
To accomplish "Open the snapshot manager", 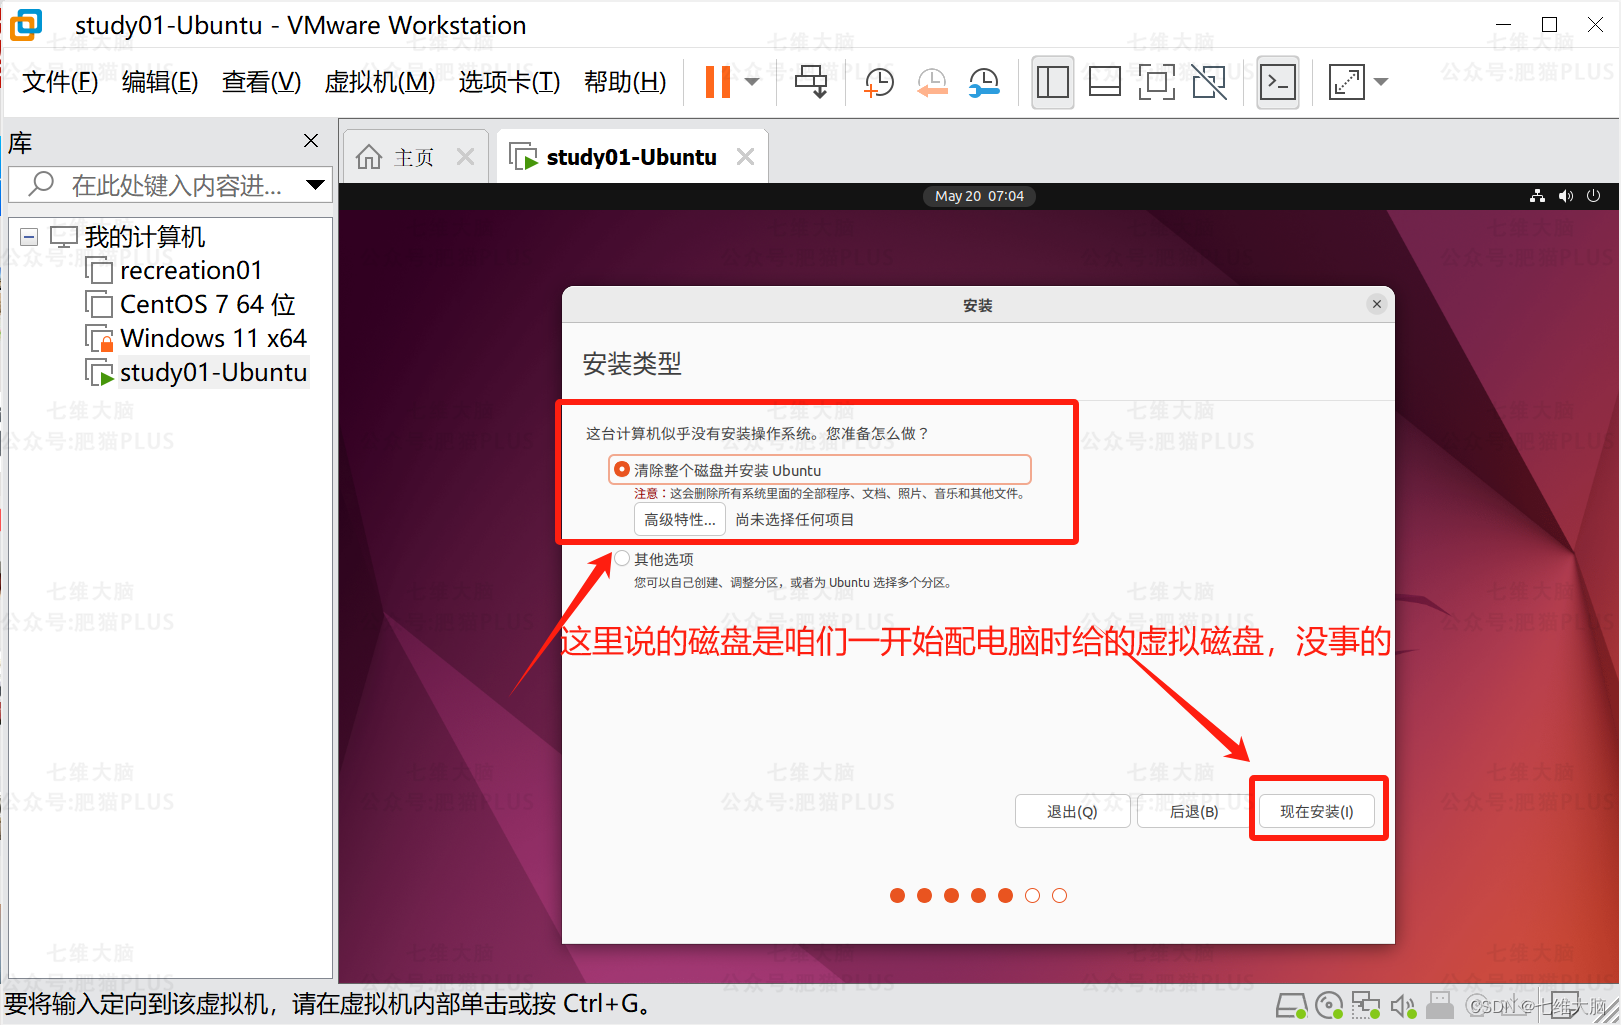I will [985, 82].
